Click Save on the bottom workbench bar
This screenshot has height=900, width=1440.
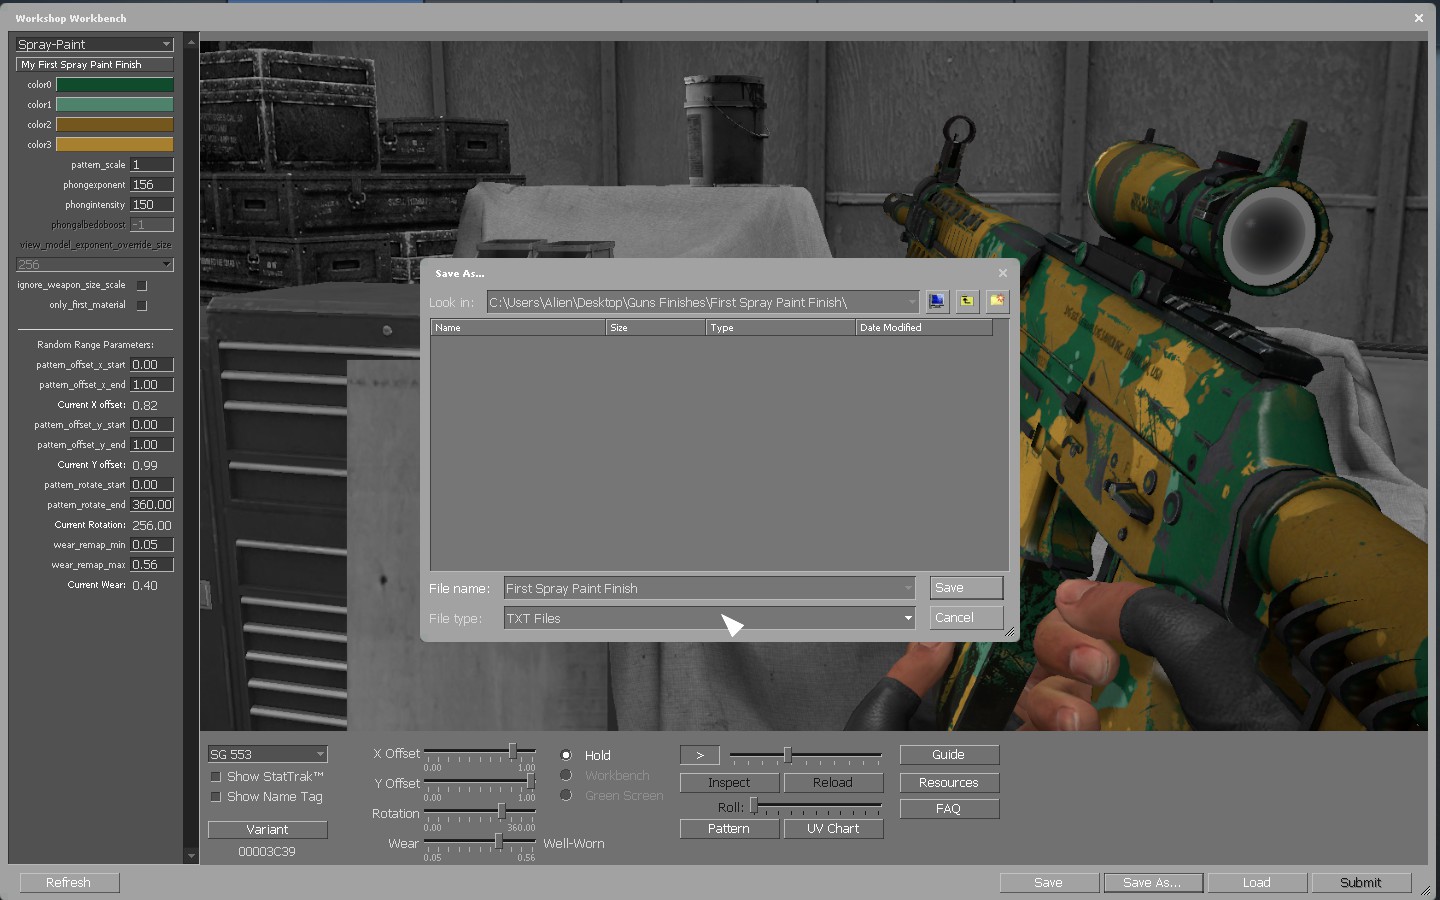[1049, 882]
